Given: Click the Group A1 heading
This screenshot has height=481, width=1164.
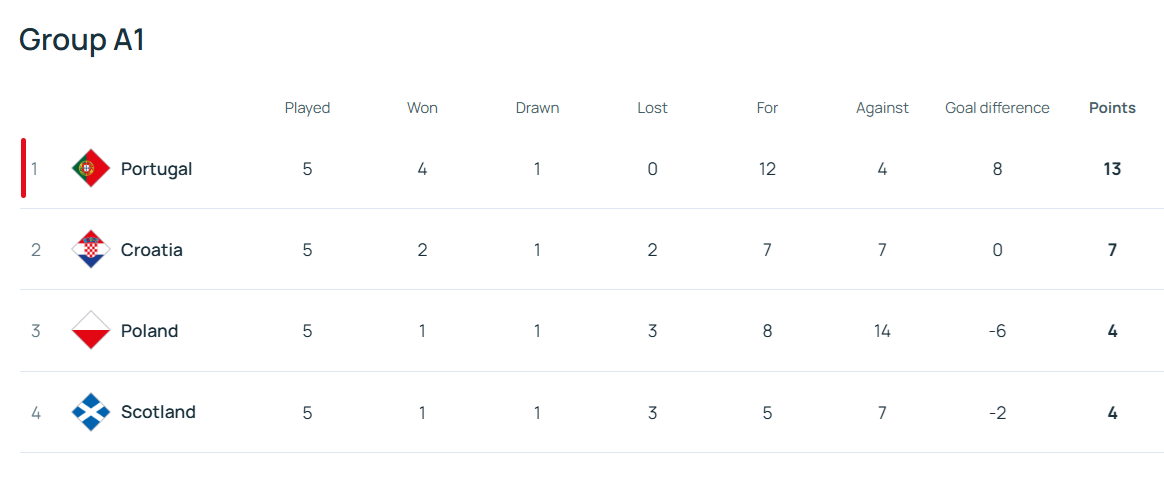Looking at the screenshot, I should click(x=82, y=40).
